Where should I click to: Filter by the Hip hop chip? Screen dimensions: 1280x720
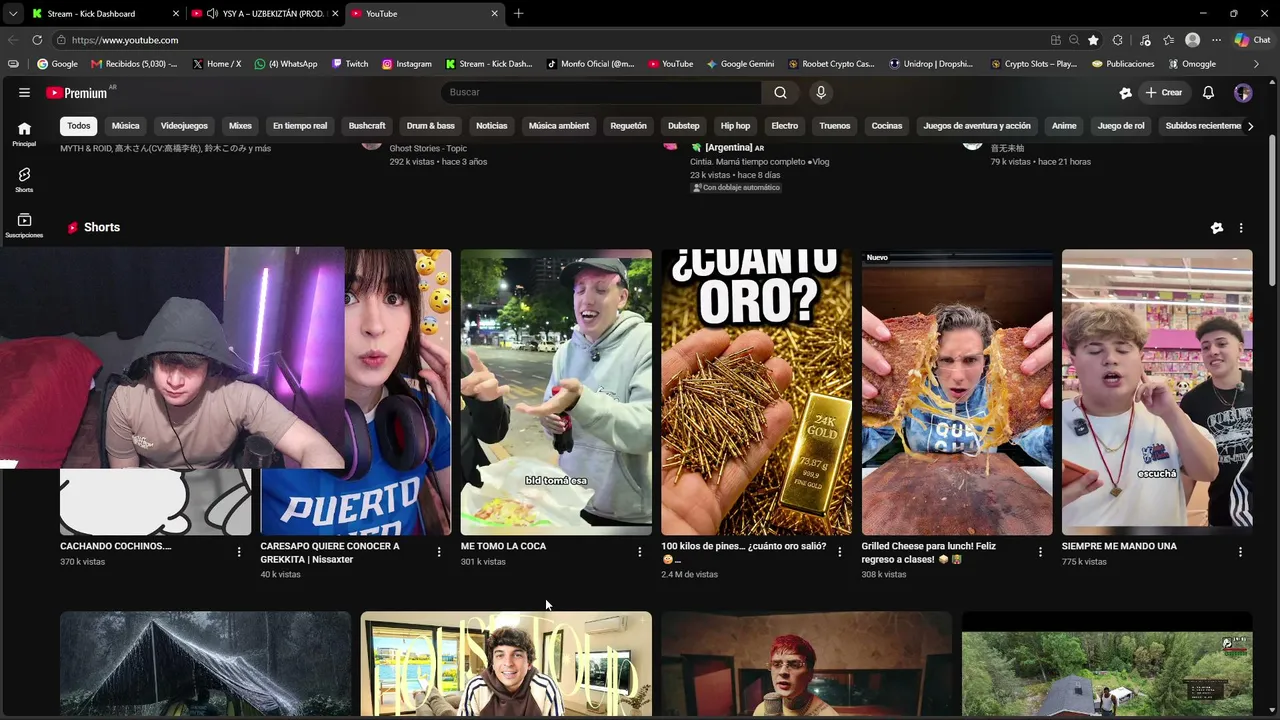(x=735, y=126)
